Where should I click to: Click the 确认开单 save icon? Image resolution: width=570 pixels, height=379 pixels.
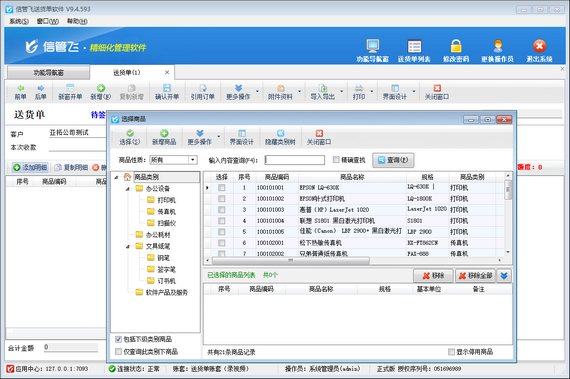tap(167, 92)
